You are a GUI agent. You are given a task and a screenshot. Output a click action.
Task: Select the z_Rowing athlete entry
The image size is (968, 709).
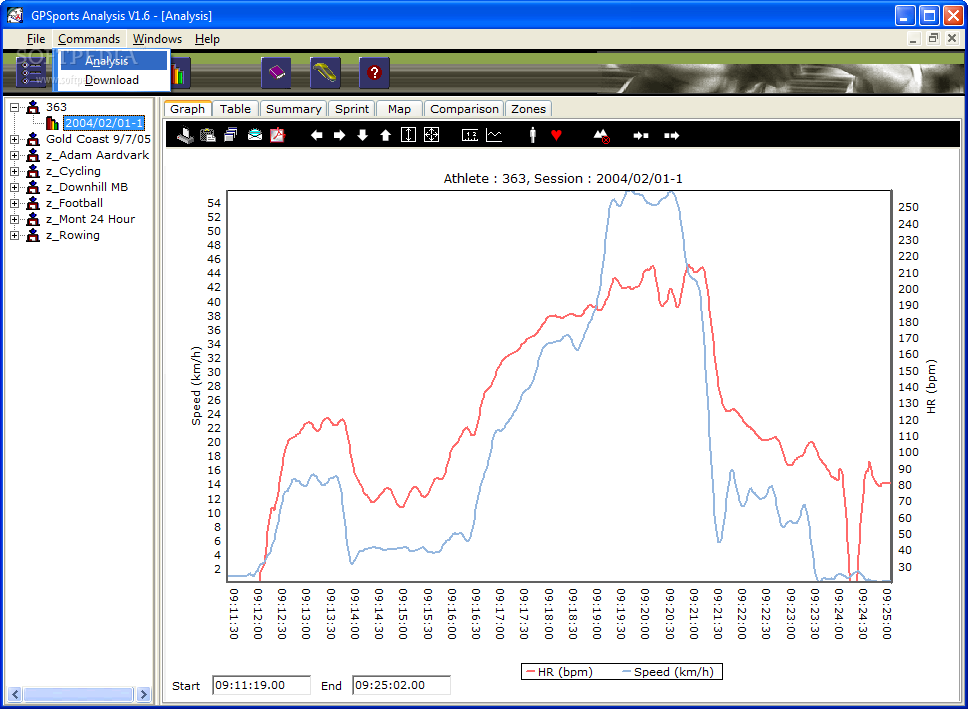tap(72, 235)
